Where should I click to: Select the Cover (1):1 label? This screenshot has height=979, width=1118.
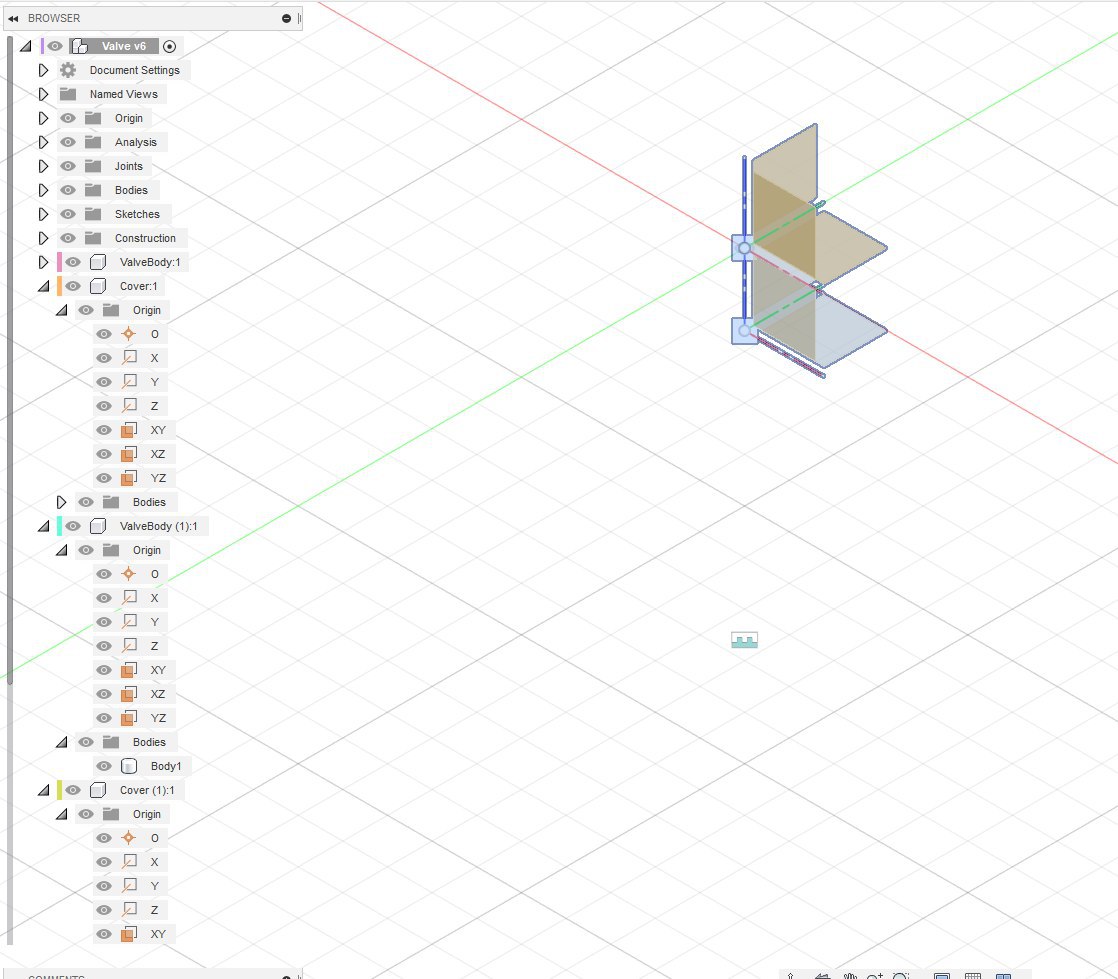(147, 790)
